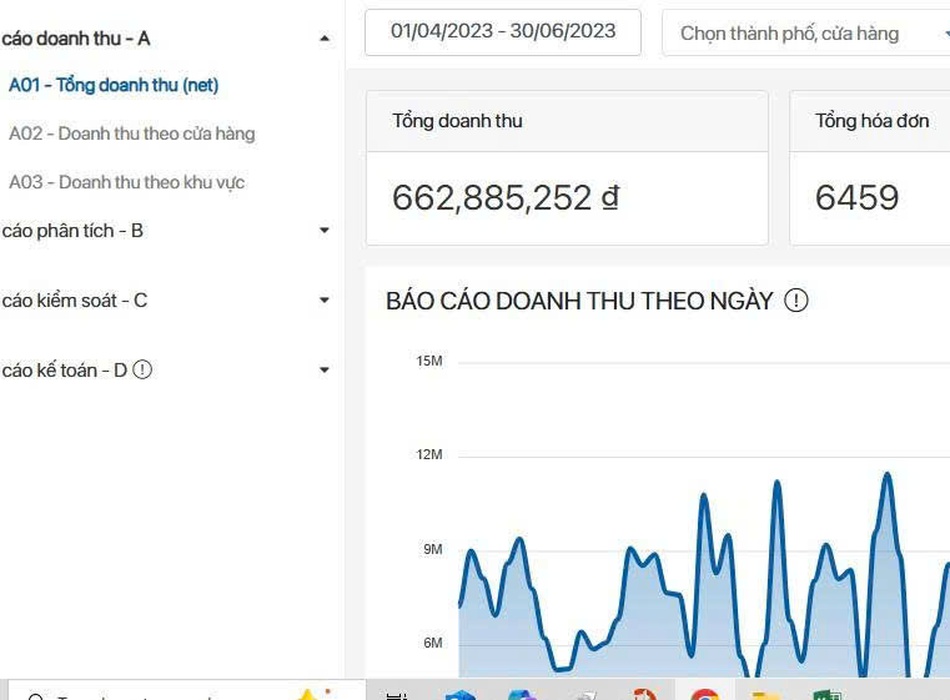Click the Tổng doanh thu amount 662,885,252
Viewport: 950px width, 700px height.
point(504,198)
